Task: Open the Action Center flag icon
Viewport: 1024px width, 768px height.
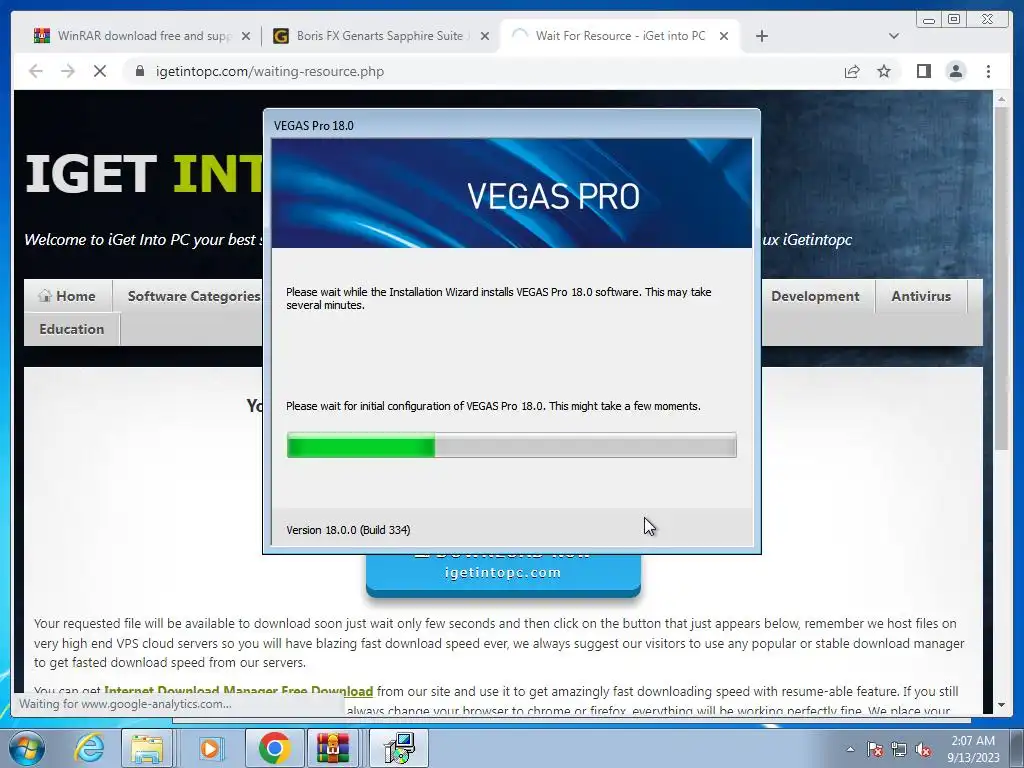Action: point(874,749)
